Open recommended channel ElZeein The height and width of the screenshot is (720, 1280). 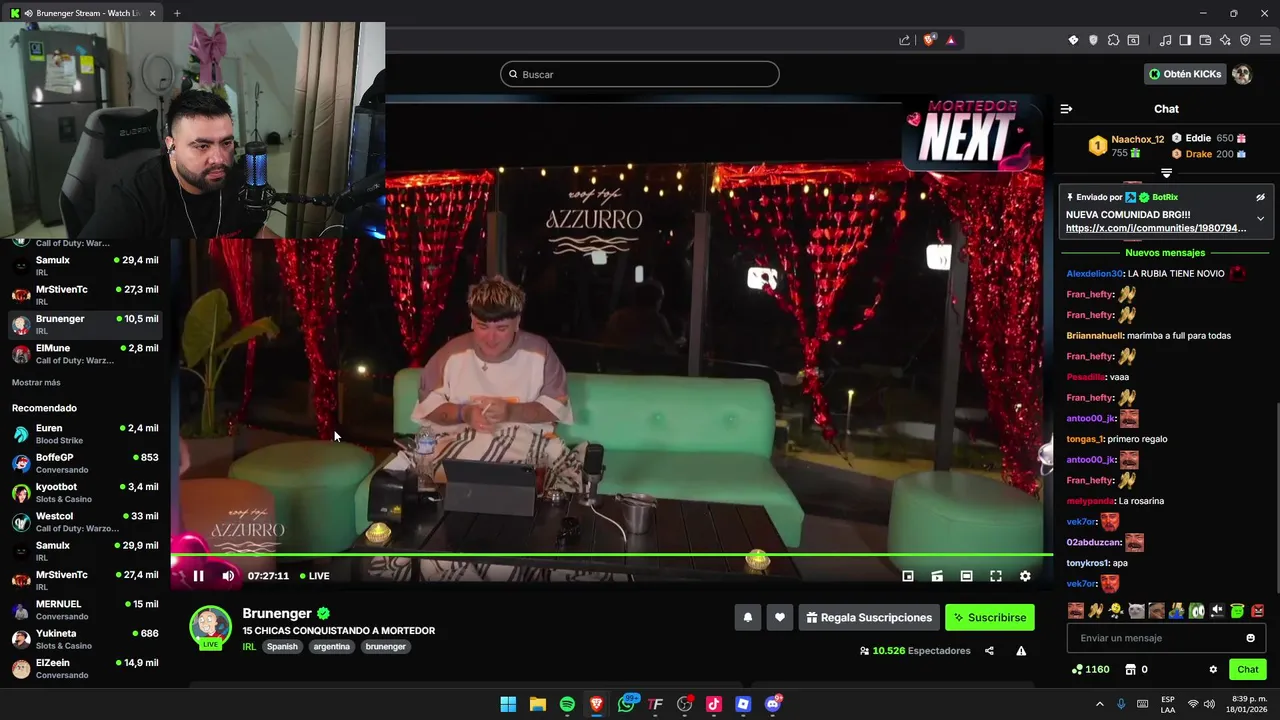pyautogui.click(x=85, y=668)
